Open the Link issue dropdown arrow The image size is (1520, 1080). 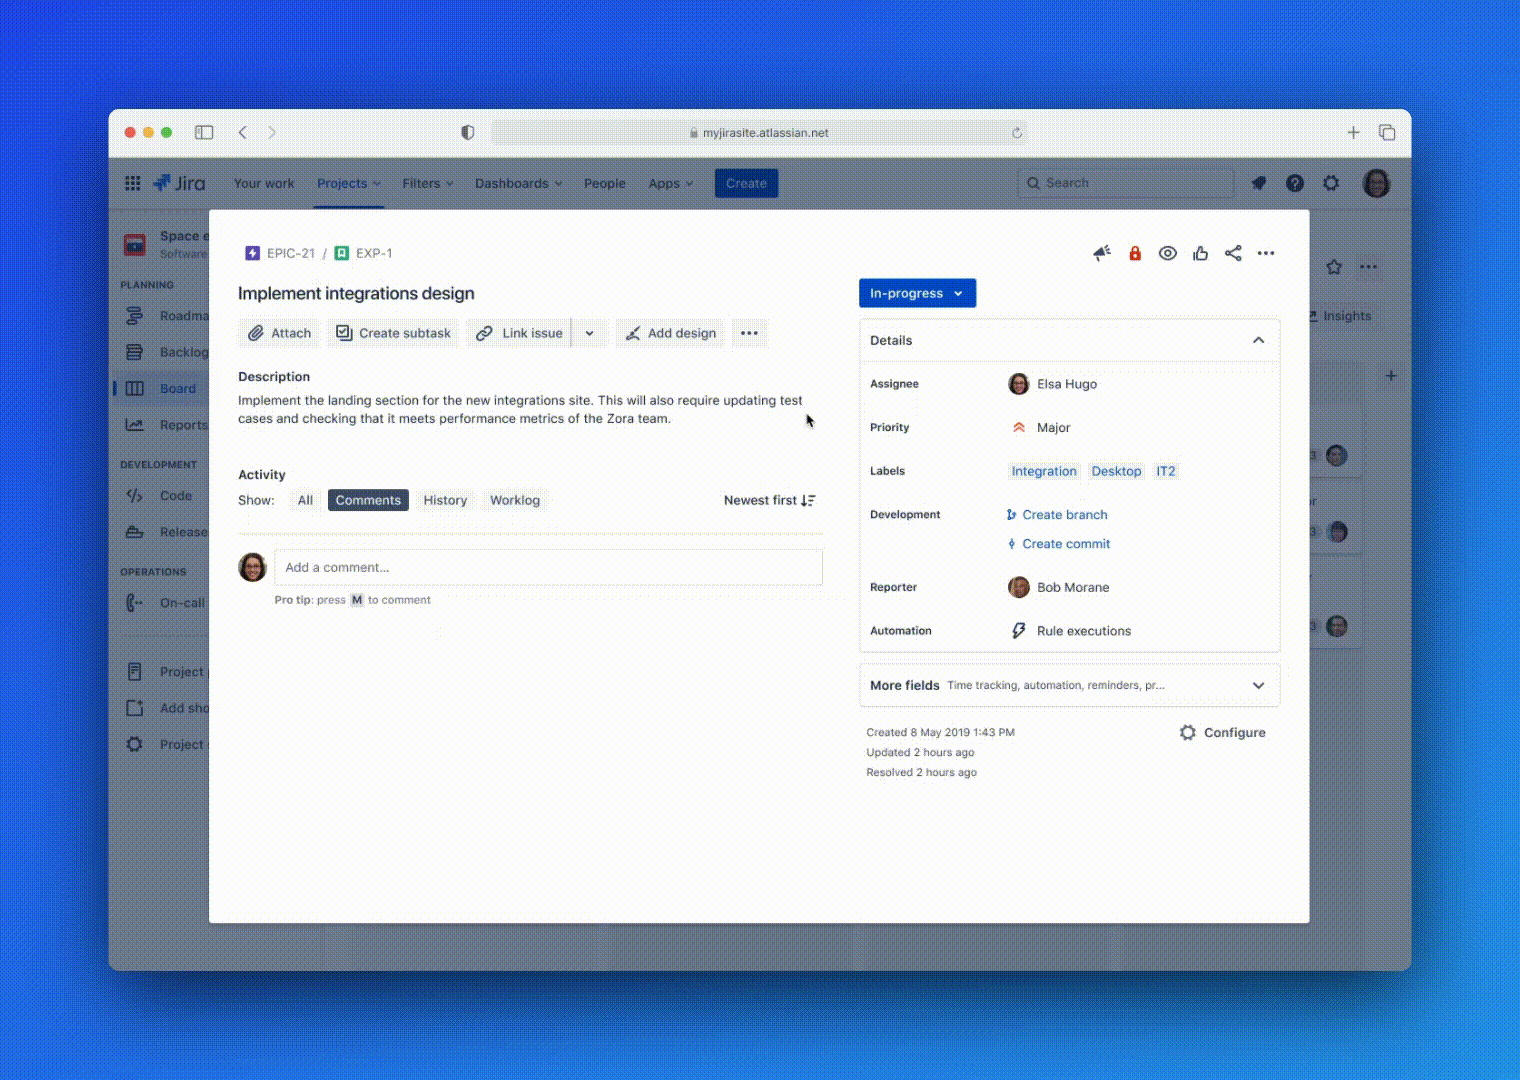590,333
